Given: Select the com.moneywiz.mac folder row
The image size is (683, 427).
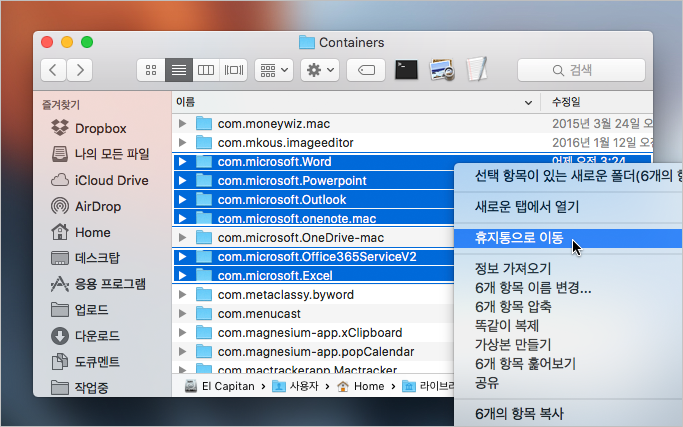Looking at the screenshot, I should (x=412, y=124).
